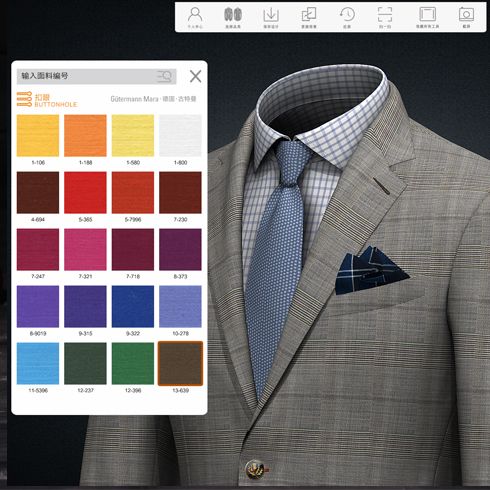This screenshot has width=490, height=490.
Task: Pick the sky blue swatch 11-5396
Action: tap(38, 363)
